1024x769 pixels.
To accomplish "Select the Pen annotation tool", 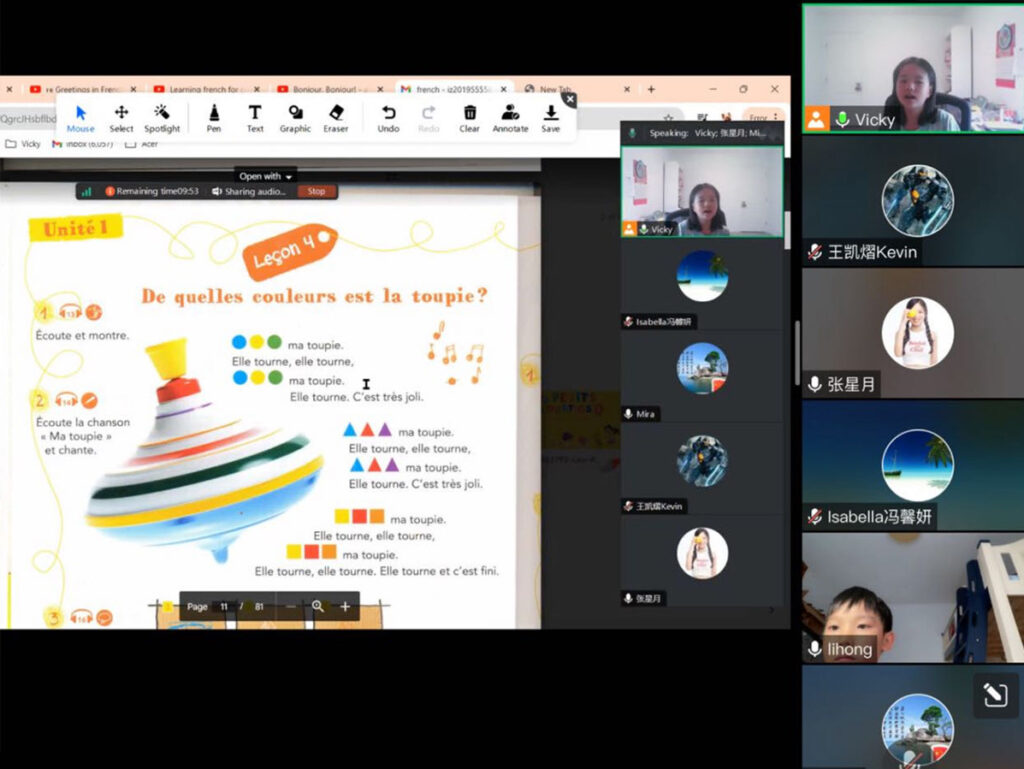I will coord(214,119).
